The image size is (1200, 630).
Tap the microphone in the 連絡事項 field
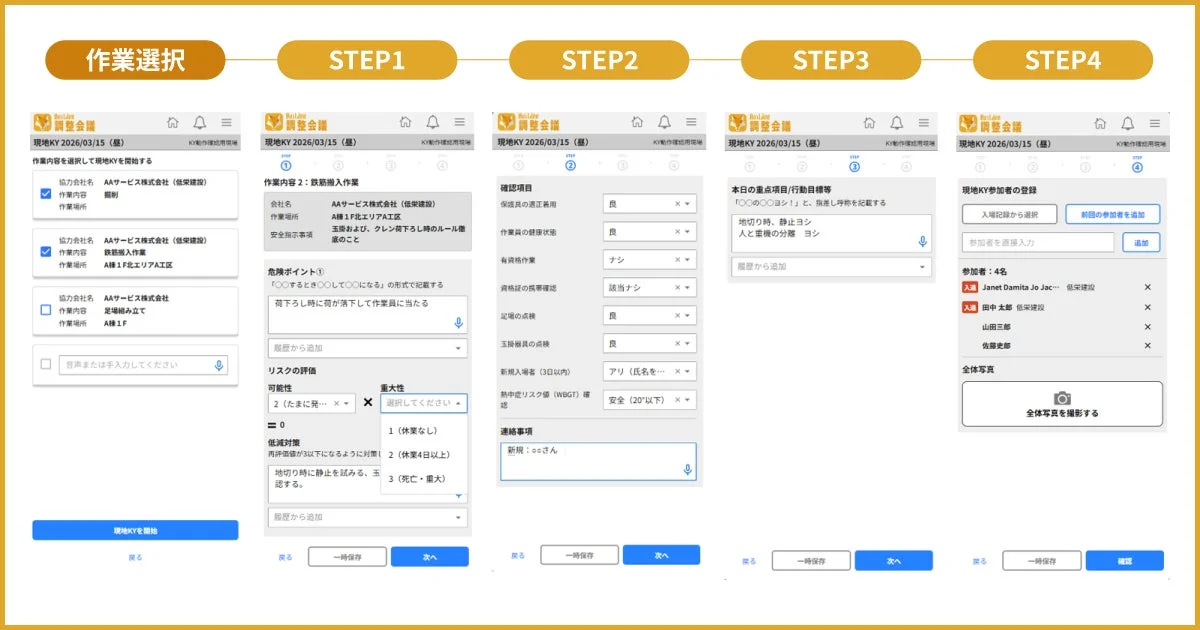click(x=688, y=469)
